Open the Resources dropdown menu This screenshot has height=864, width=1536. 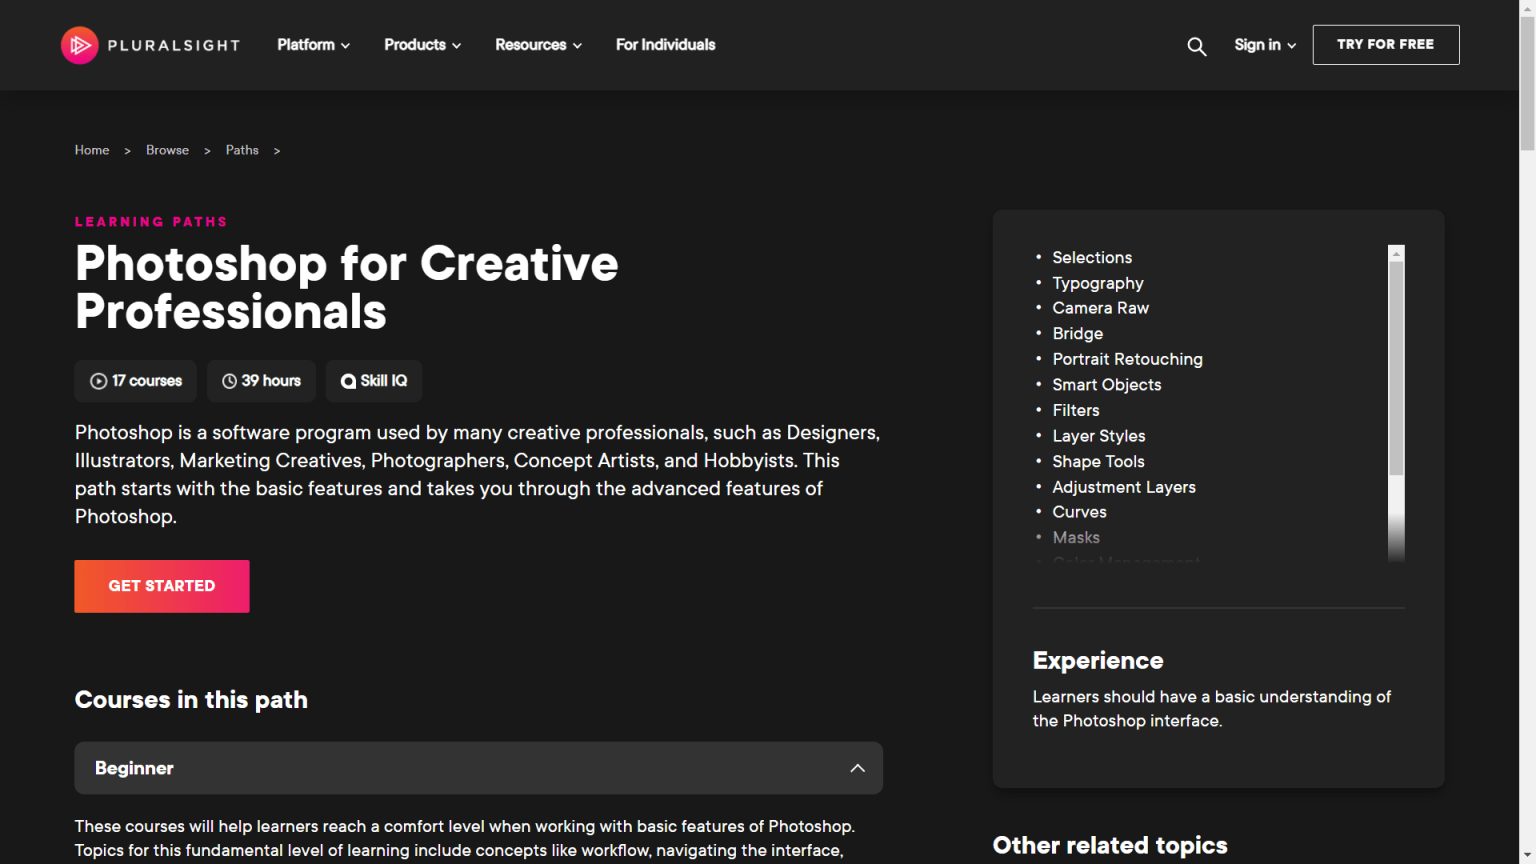pos(538,45)
